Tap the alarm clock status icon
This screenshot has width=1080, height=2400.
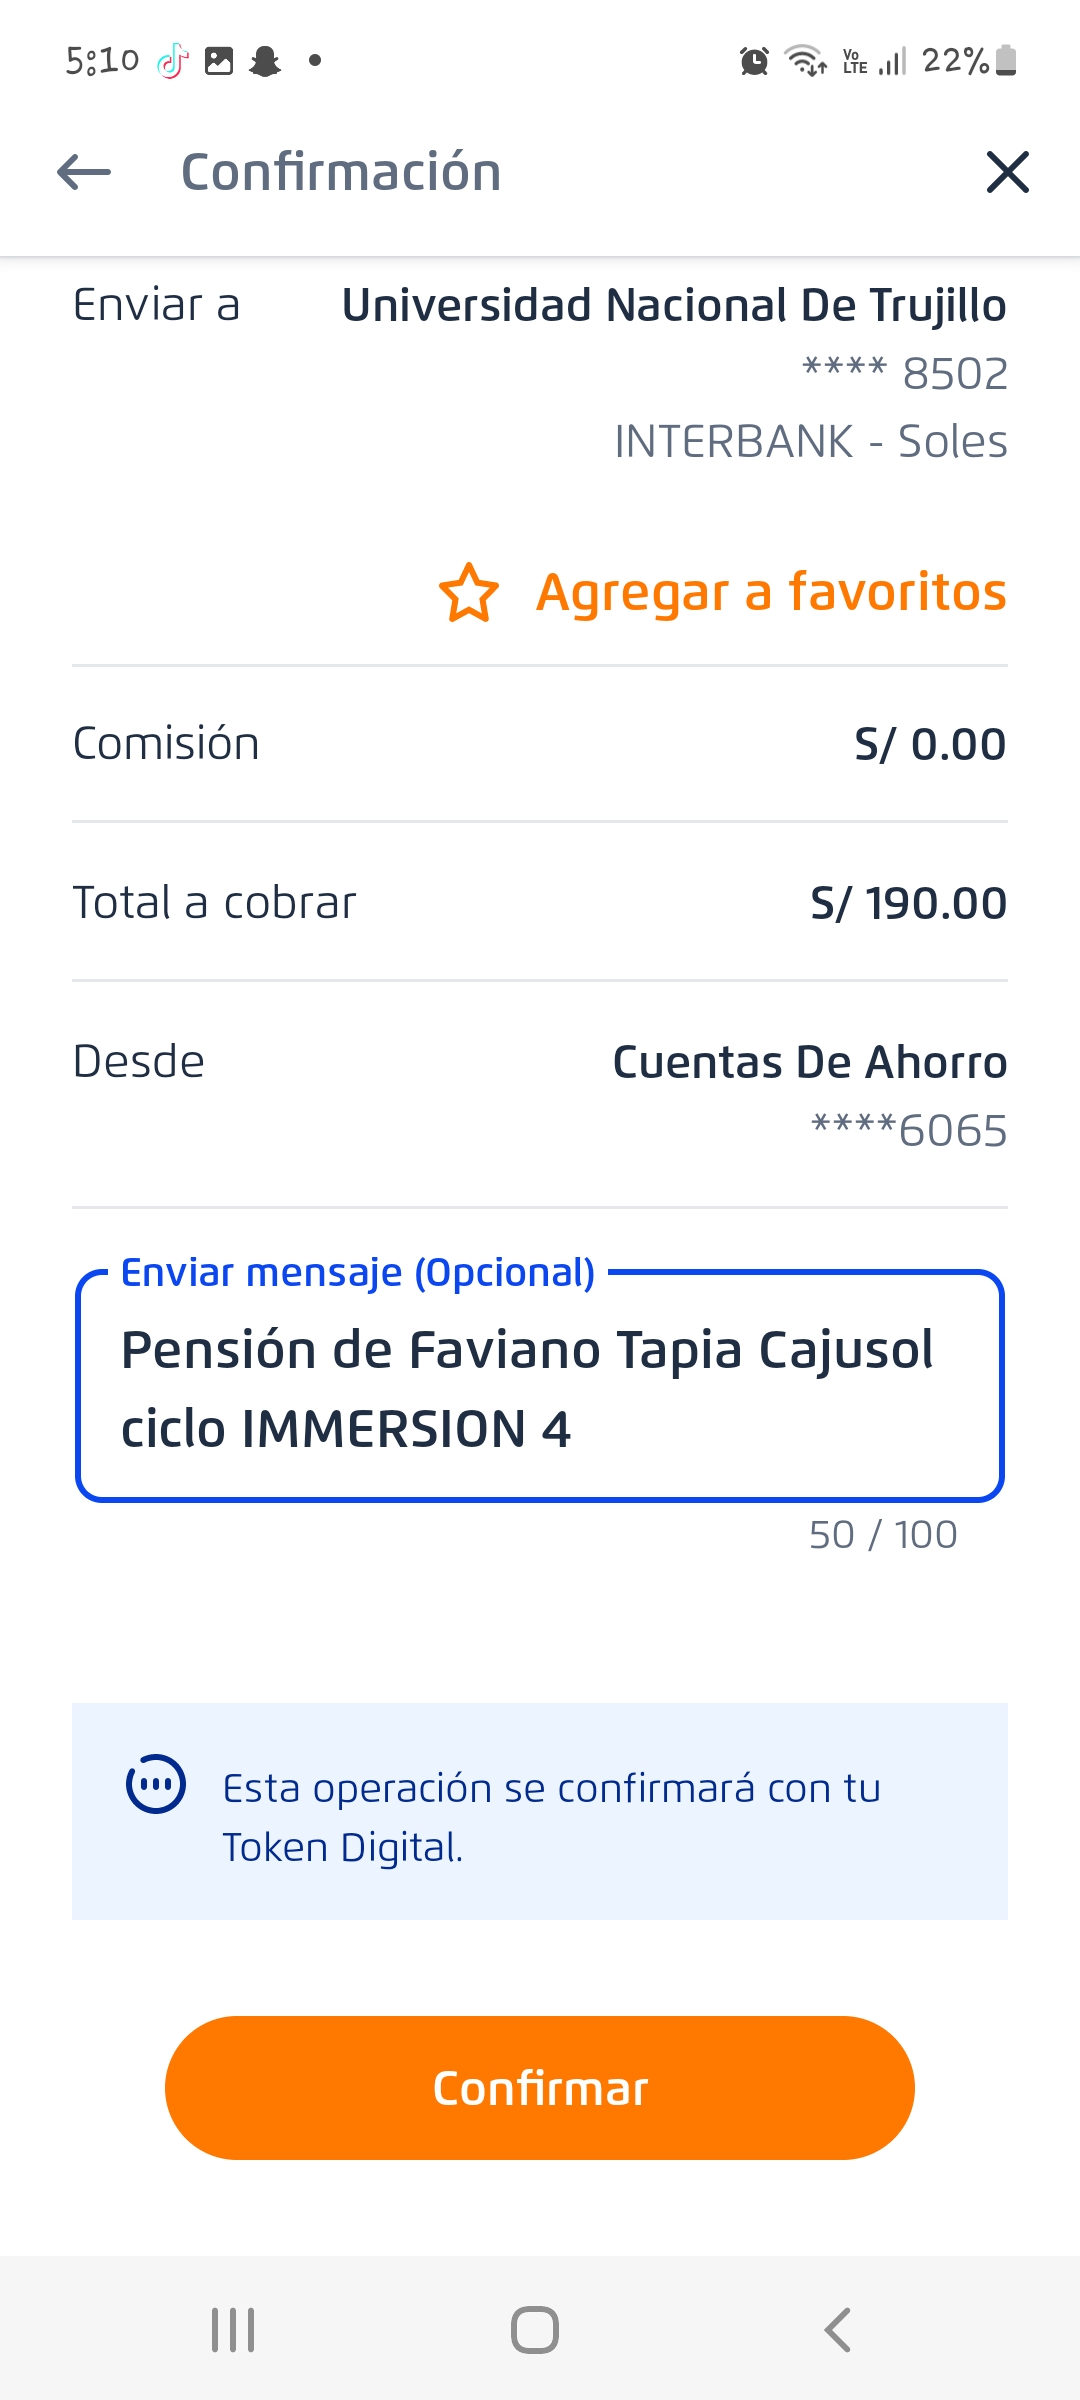tap(754, 61)
